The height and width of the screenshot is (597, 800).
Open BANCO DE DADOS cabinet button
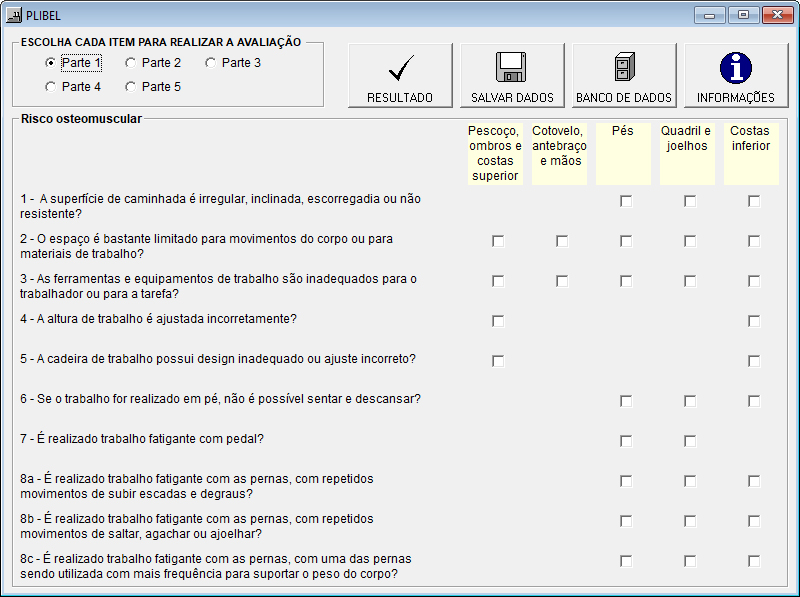624,76
